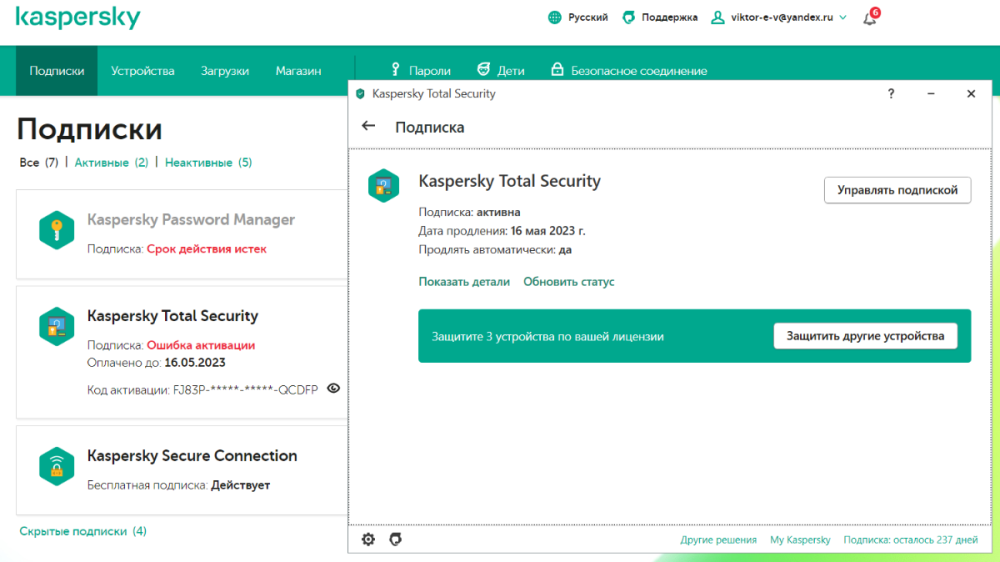Open My Kaspersky footer link
This screenshot has height=562, width=1000.
point(800,540)
